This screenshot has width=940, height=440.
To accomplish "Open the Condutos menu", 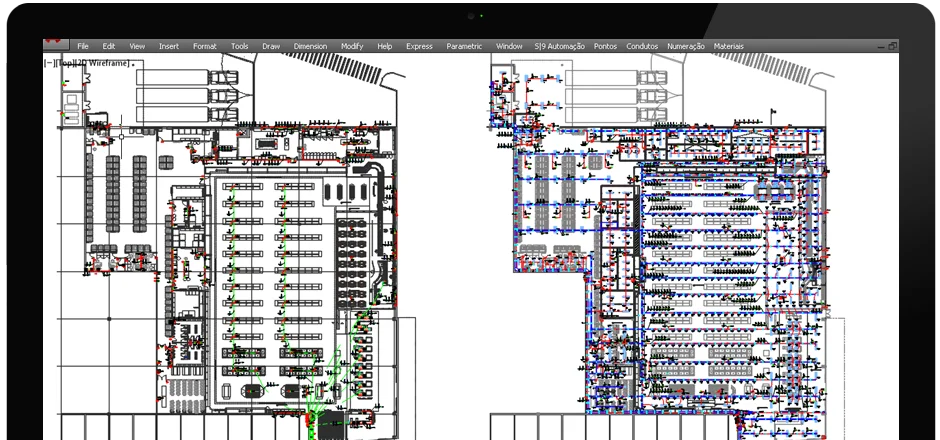I will tap(642, 46).
